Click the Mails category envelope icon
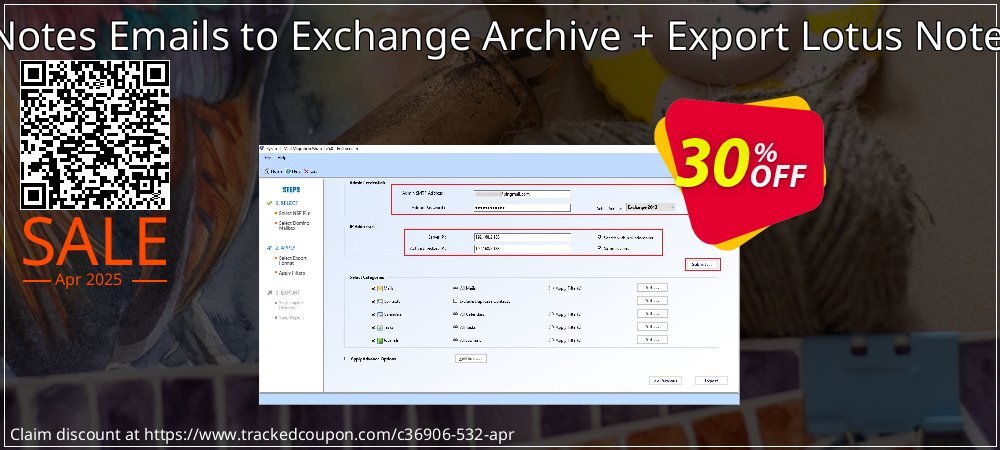This screenshot has width=1000, height=450. (380, 288)
